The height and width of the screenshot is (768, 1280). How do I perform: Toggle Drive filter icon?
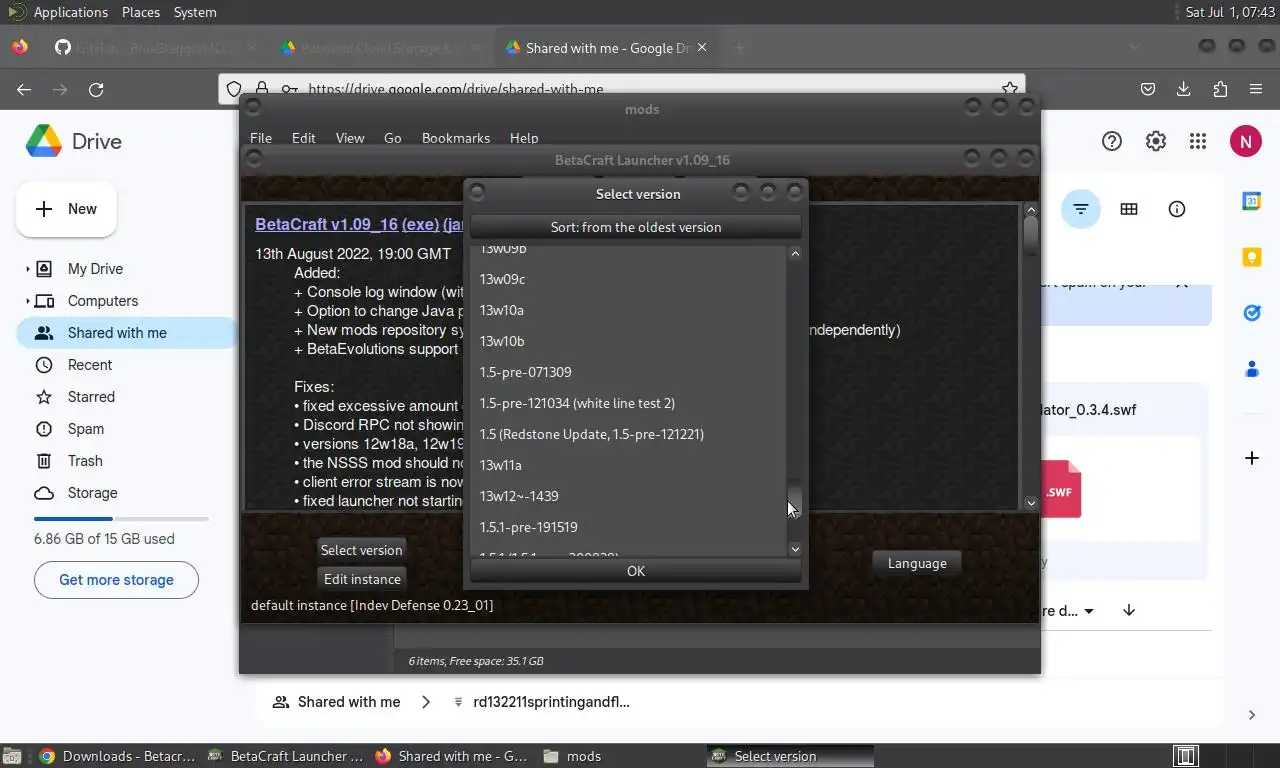coord(1081,209)
